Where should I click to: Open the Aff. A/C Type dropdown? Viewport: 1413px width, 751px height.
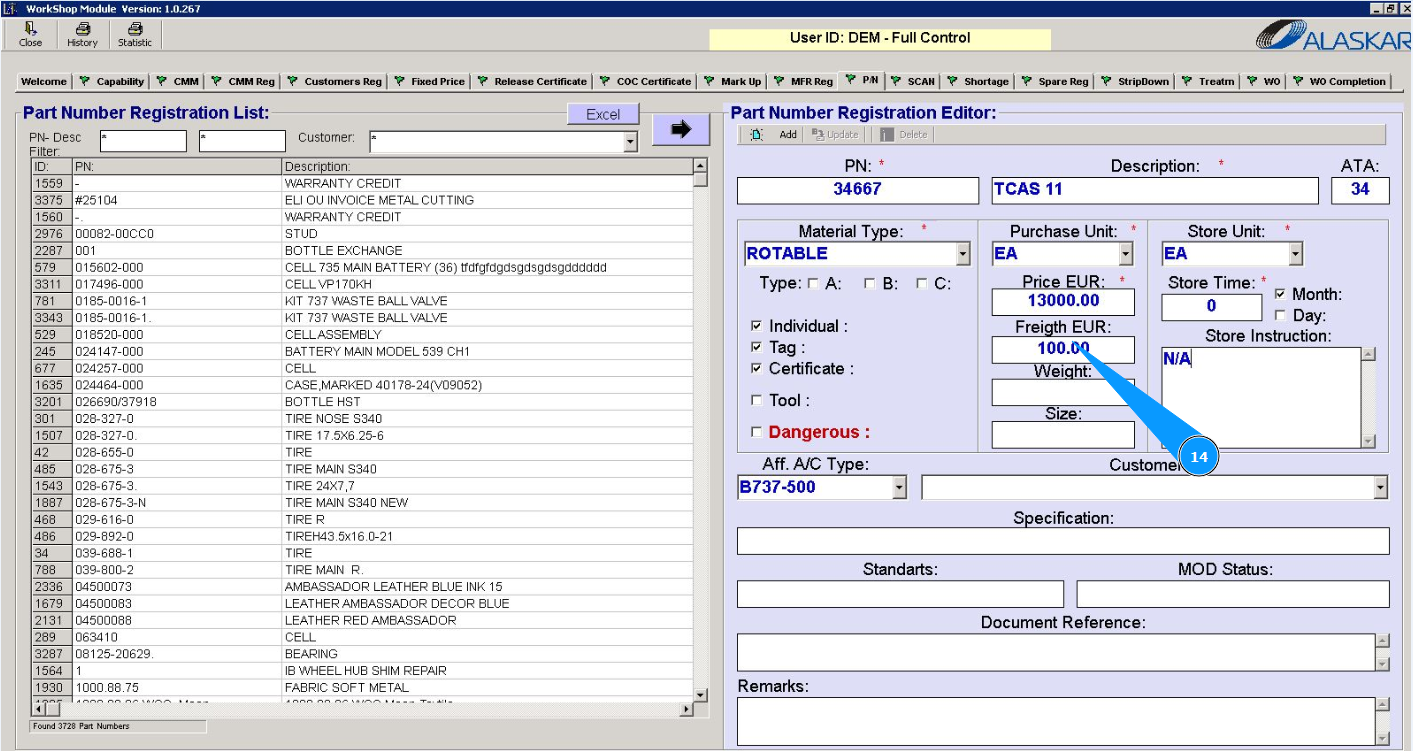(899, 488)
